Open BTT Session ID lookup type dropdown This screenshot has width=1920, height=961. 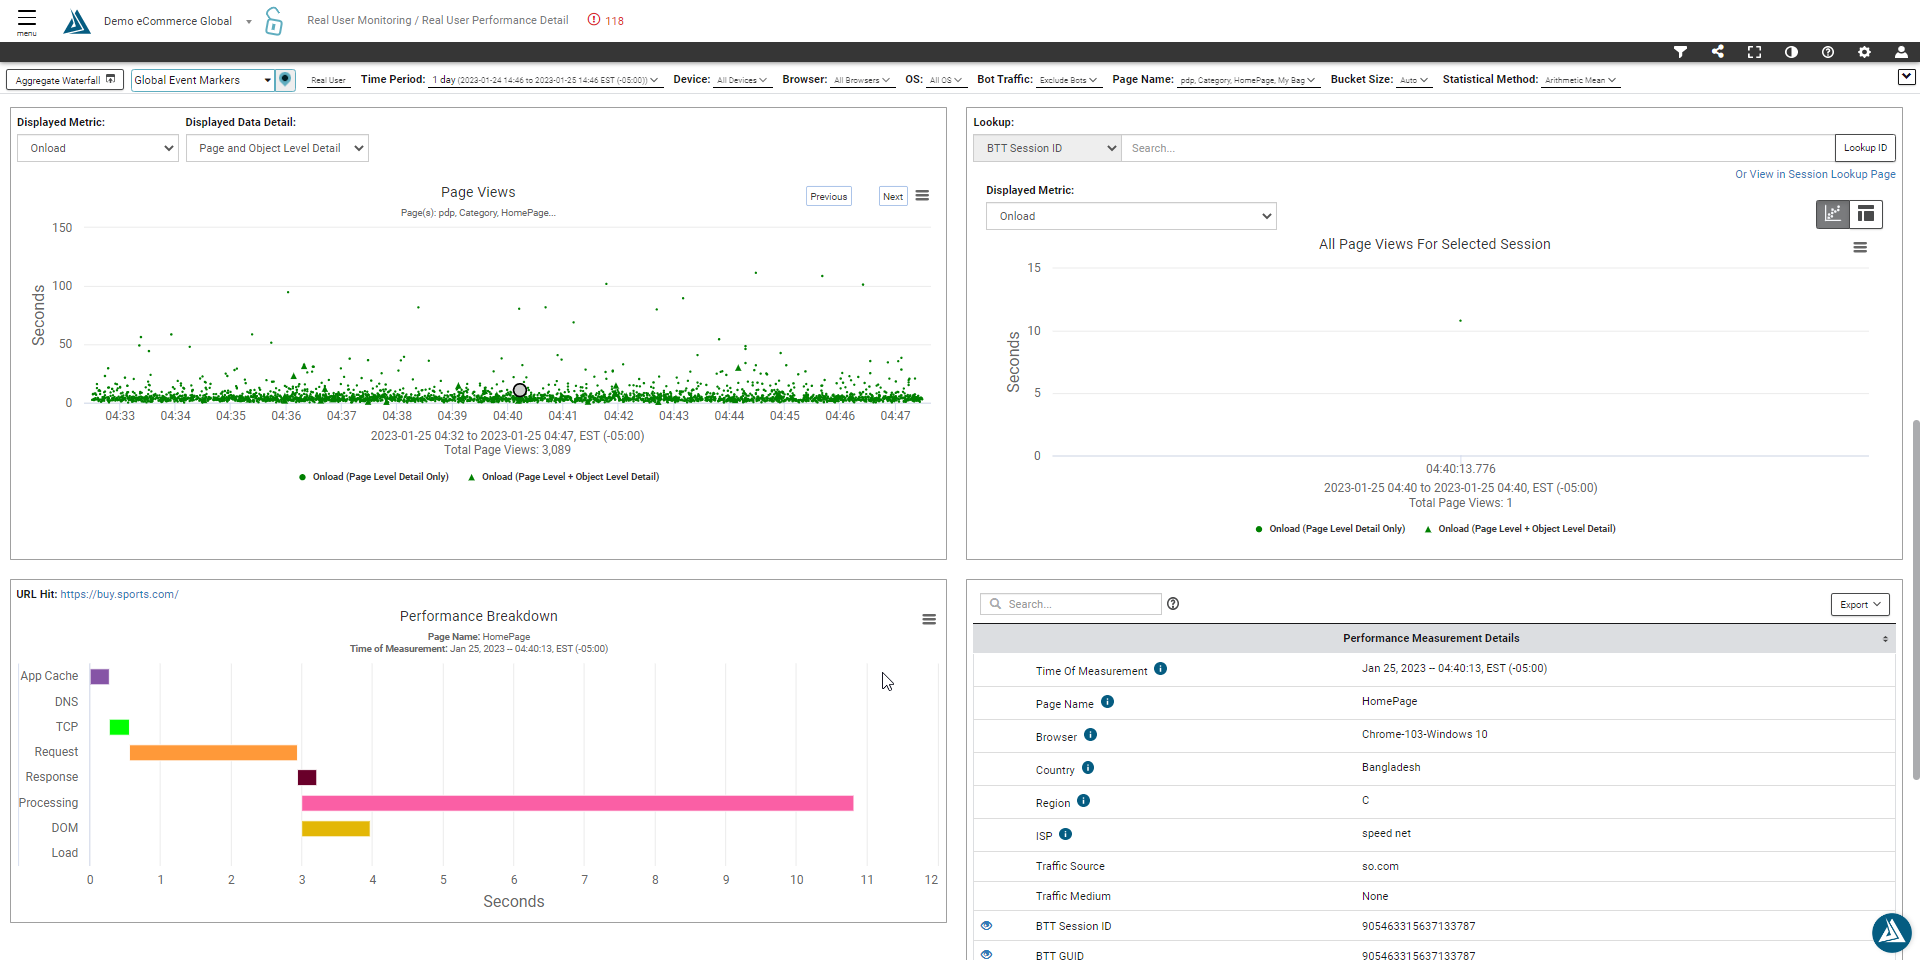pos(1047,148)
